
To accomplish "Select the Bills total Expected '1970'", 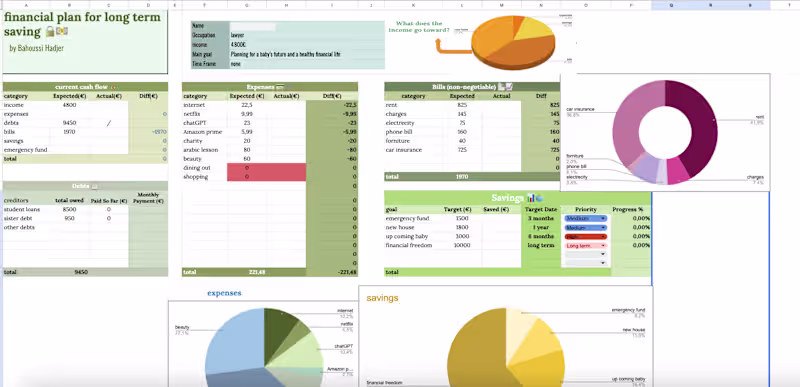I will 462,177.
